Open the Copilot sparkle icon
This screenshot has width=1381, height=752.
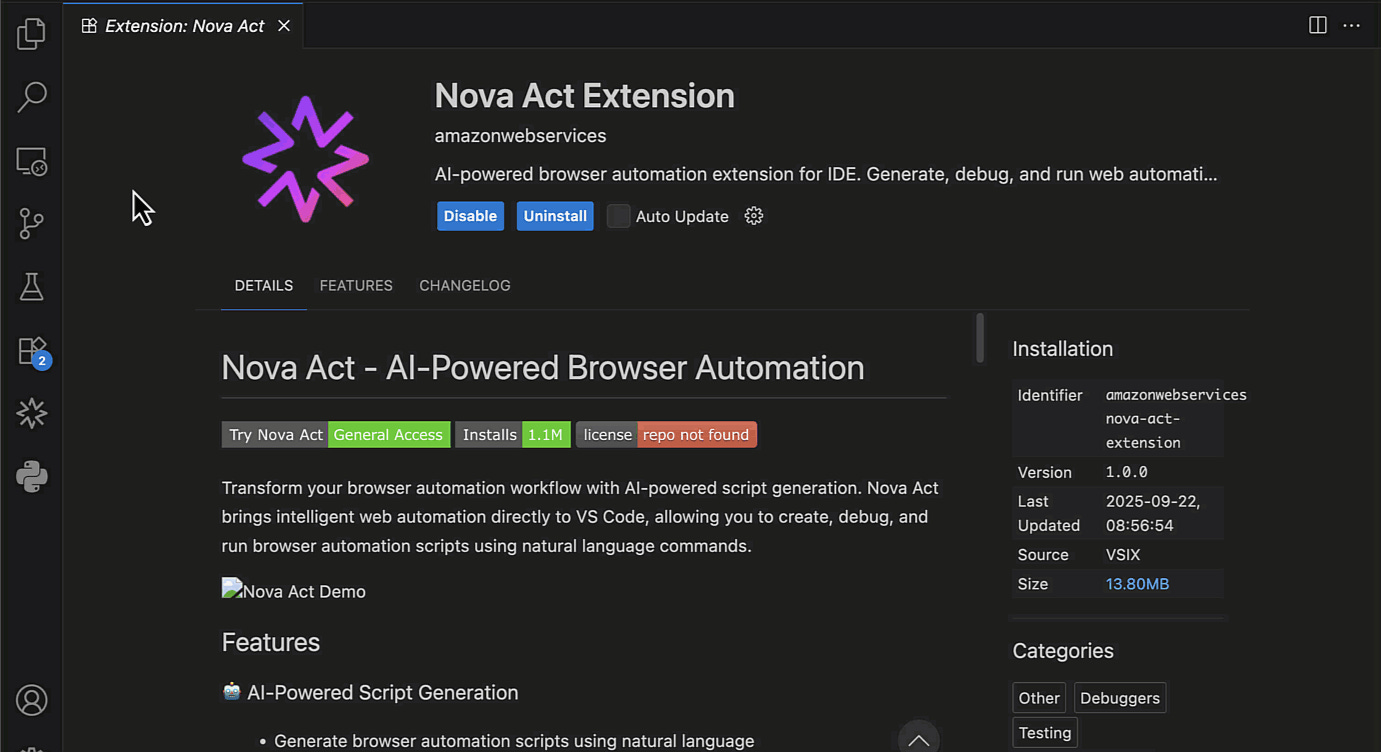(x=31, y=413)
